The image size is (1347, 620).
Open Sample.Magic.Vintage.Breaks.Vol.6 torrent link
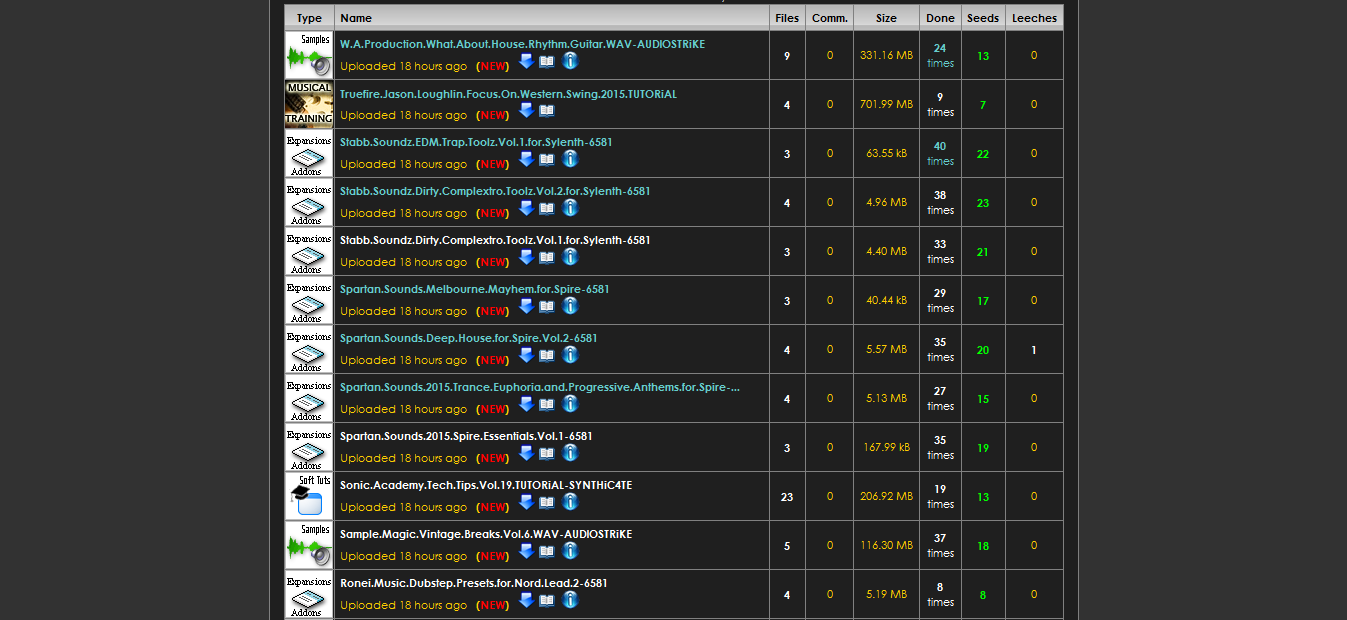[486, 535]
